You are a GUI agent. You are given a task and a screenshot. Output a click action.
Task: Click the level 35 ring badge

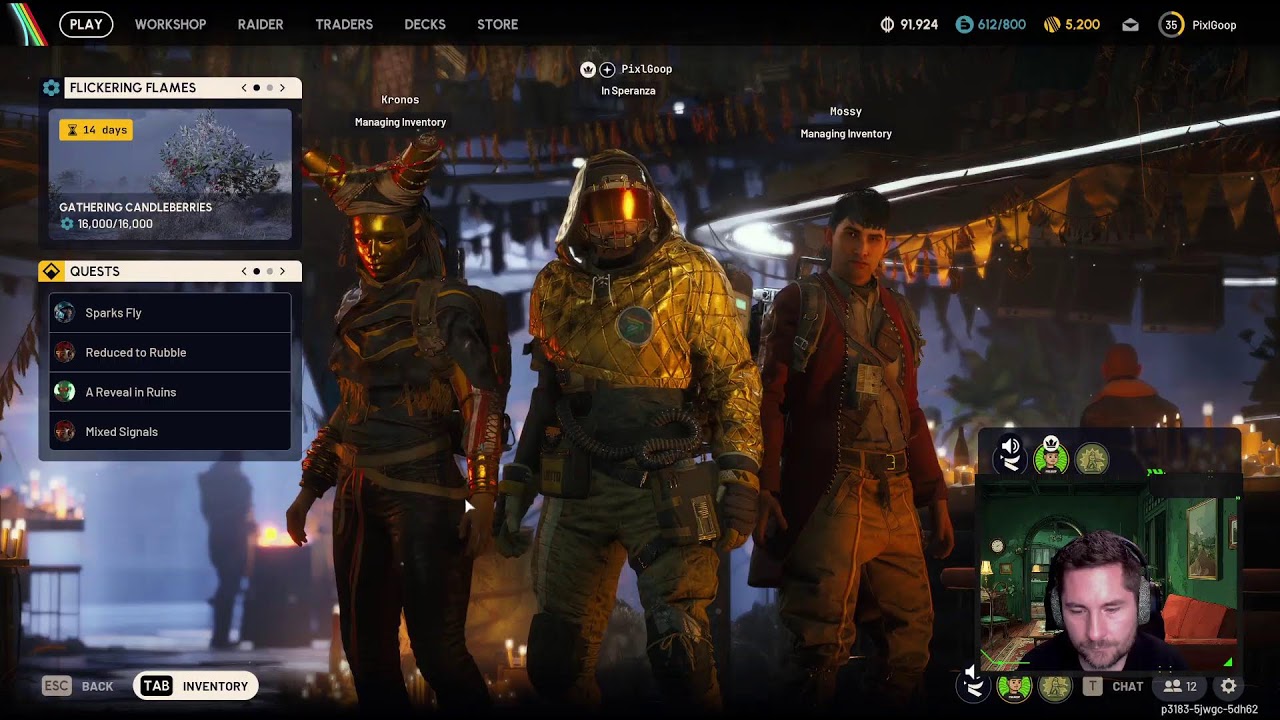click(1171, 25)
